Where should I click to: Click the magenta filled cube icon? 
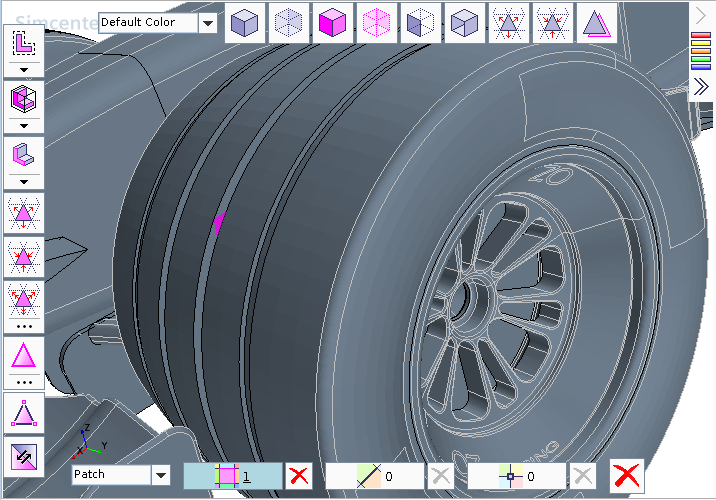click(331, 22)
